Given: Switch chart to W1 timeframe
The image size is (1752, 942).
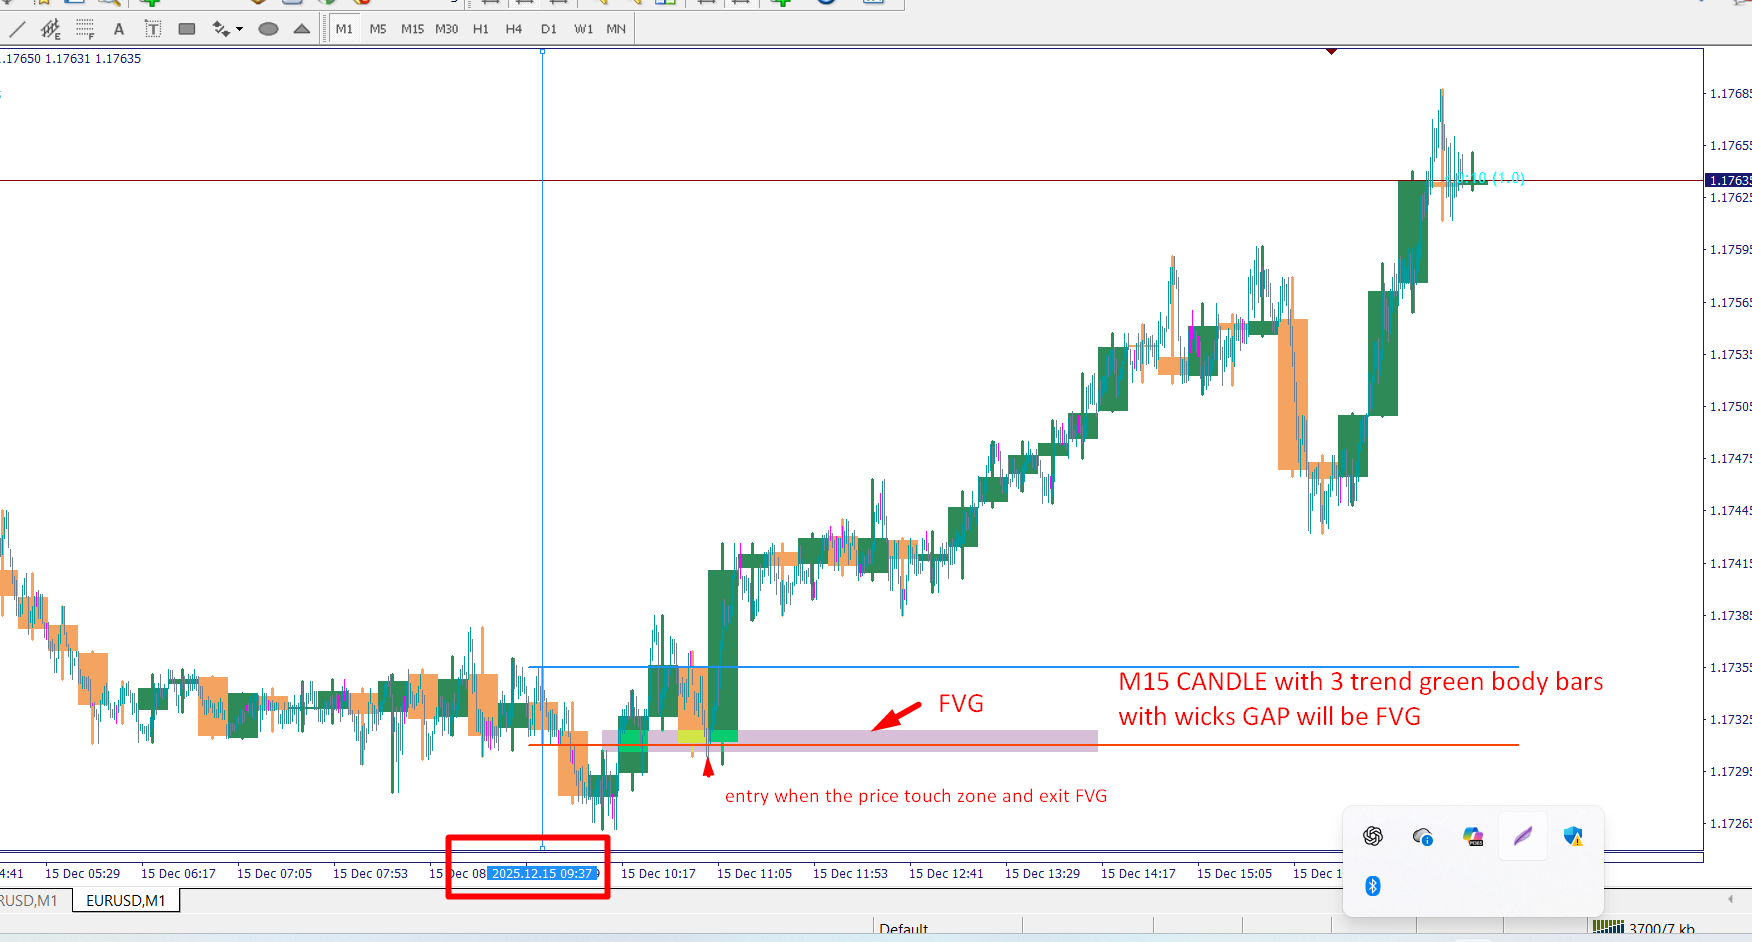Looking at the screenshot, I should [x=583, y=29].
